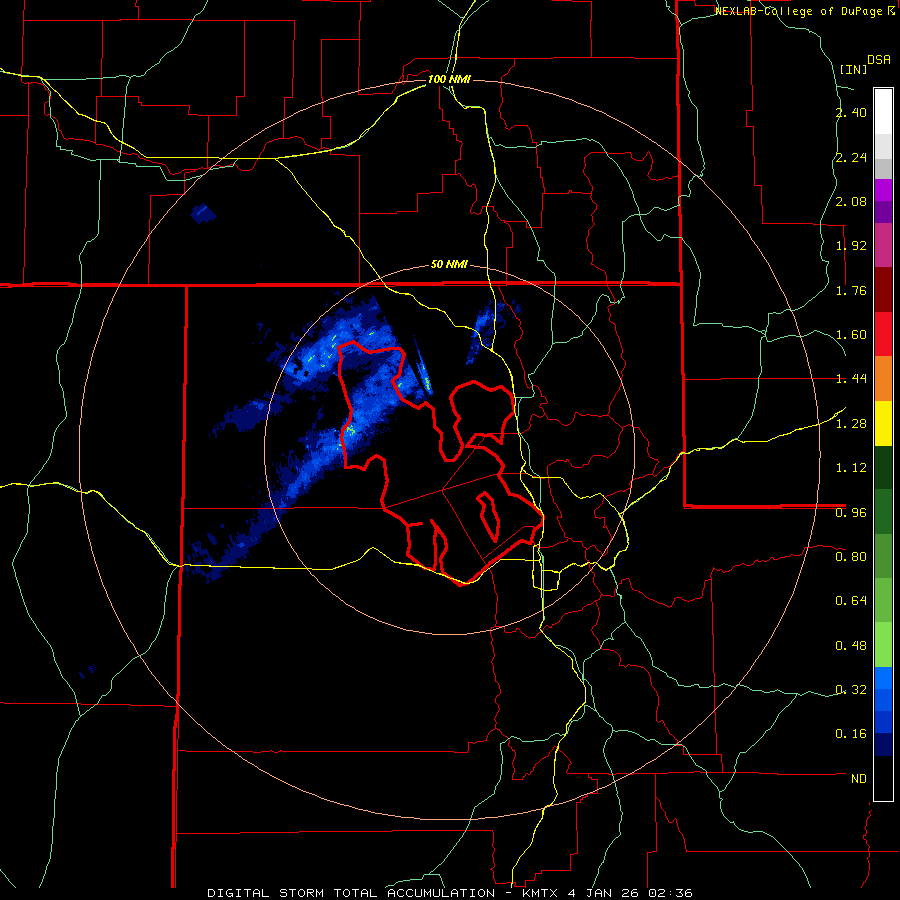Click the 1.44 legend value
Viewport: 900px width, 900px height.
(851, 379)
